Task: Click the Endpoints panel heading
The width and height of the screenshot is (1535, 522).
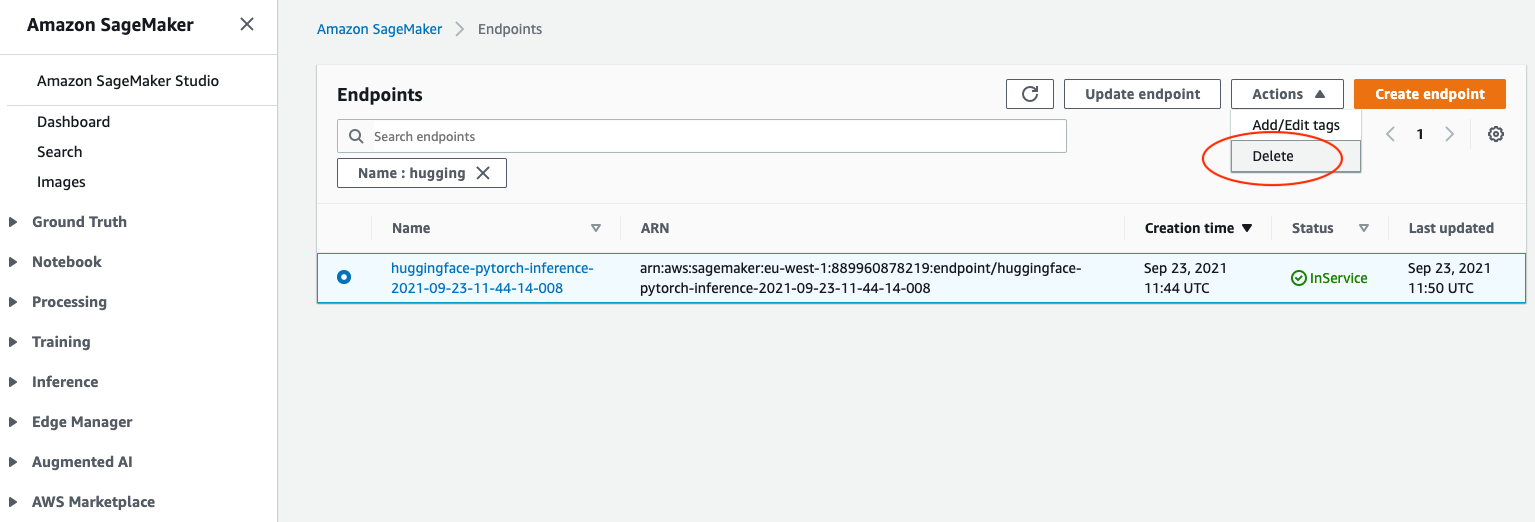Action: pos(380,95)
